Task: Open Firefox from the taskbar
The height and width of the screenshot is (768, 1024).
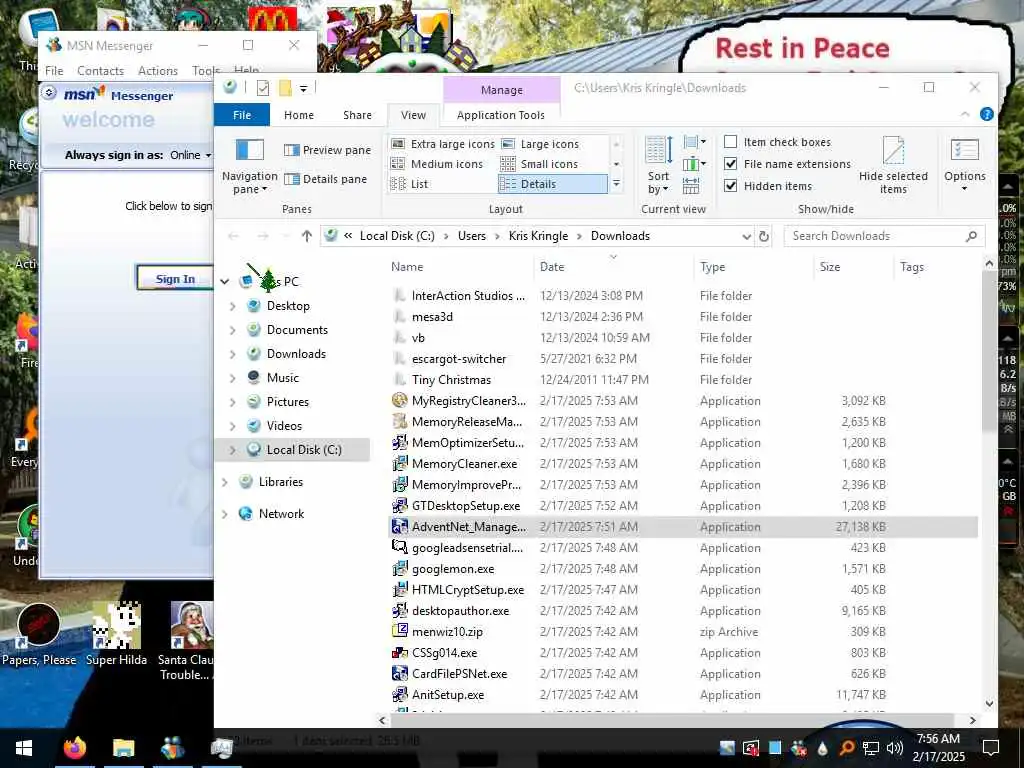Action: [75, 747]
